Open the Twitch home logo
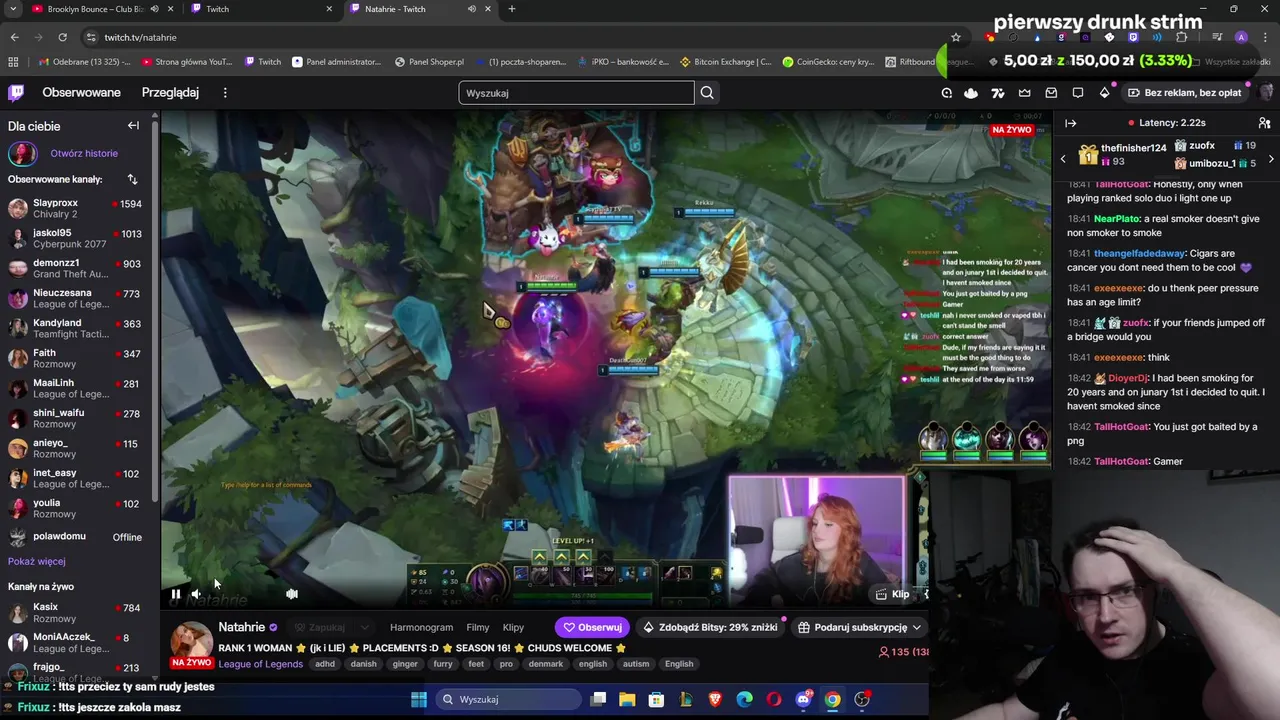 point(16,93)
